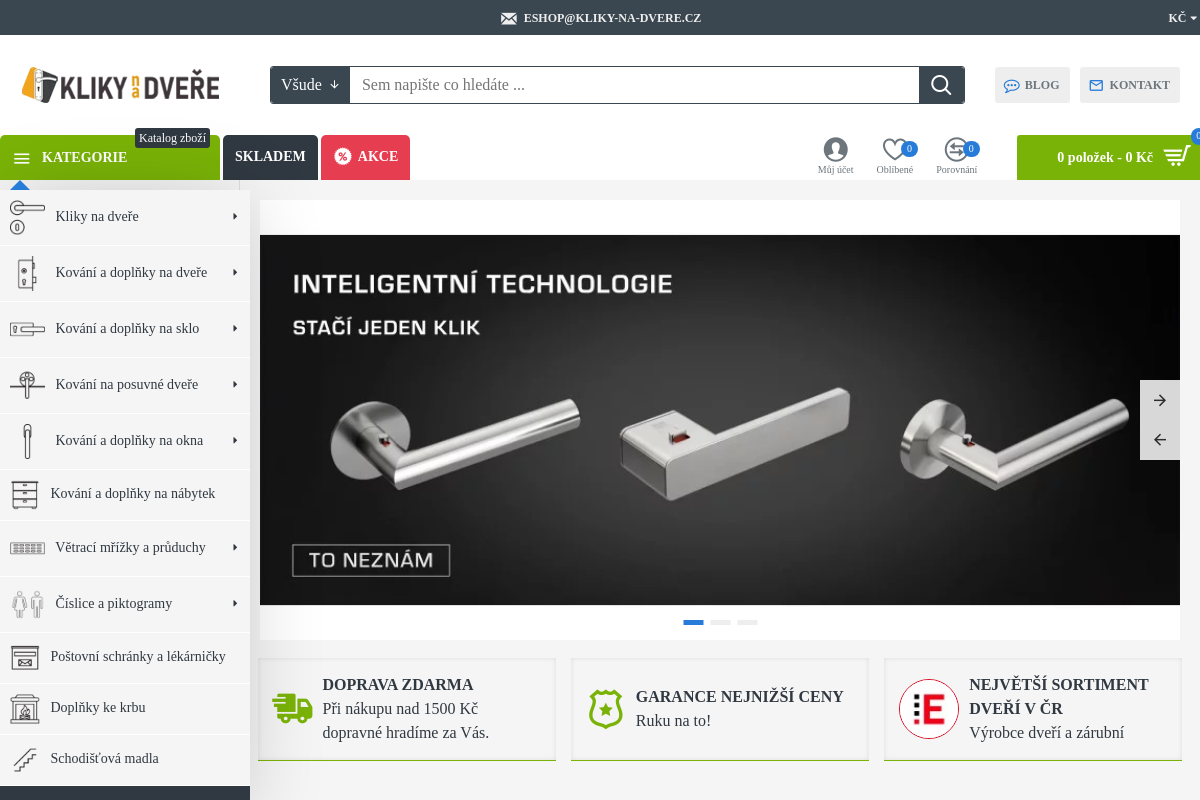Click the search text input field
Screen dimensions: 1200x800
click(x=634, y=85)
